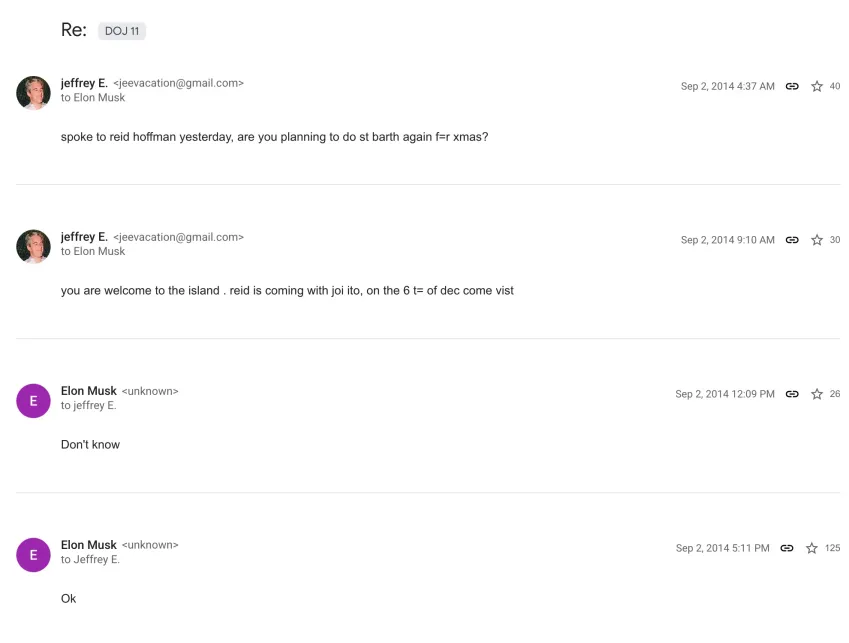Expand the first message's "to Elon Musk" recipient details
The height and width of the screenshot is (643, 849).
coord(93,98)
